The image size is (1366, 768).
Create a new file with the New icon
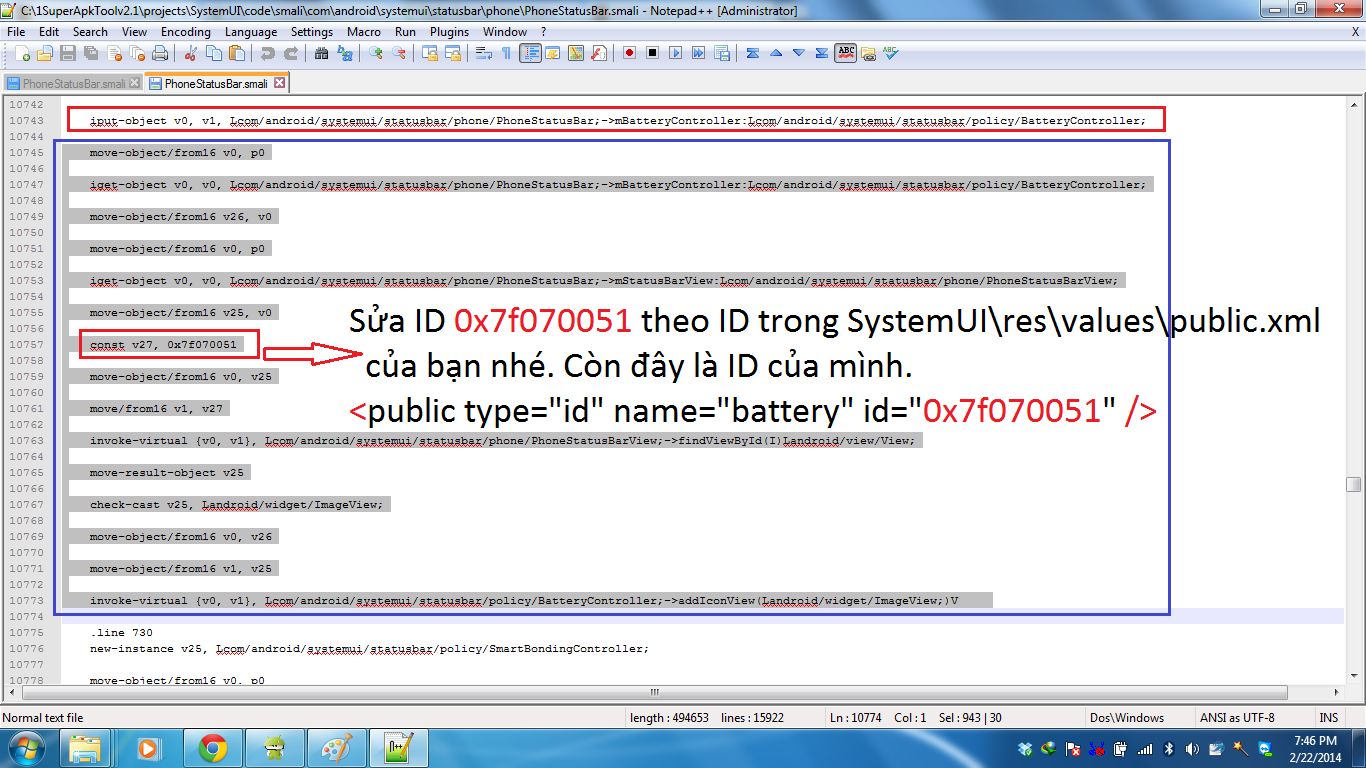[23, 53]
